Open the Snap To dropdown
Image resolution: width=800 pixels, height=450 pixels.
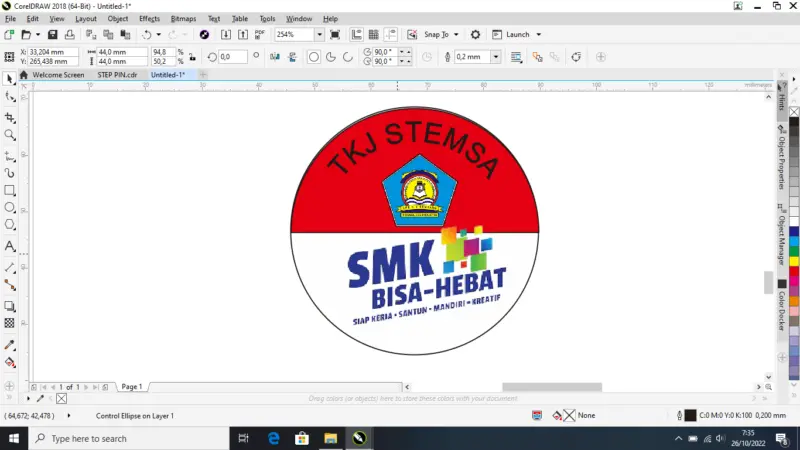456,35
